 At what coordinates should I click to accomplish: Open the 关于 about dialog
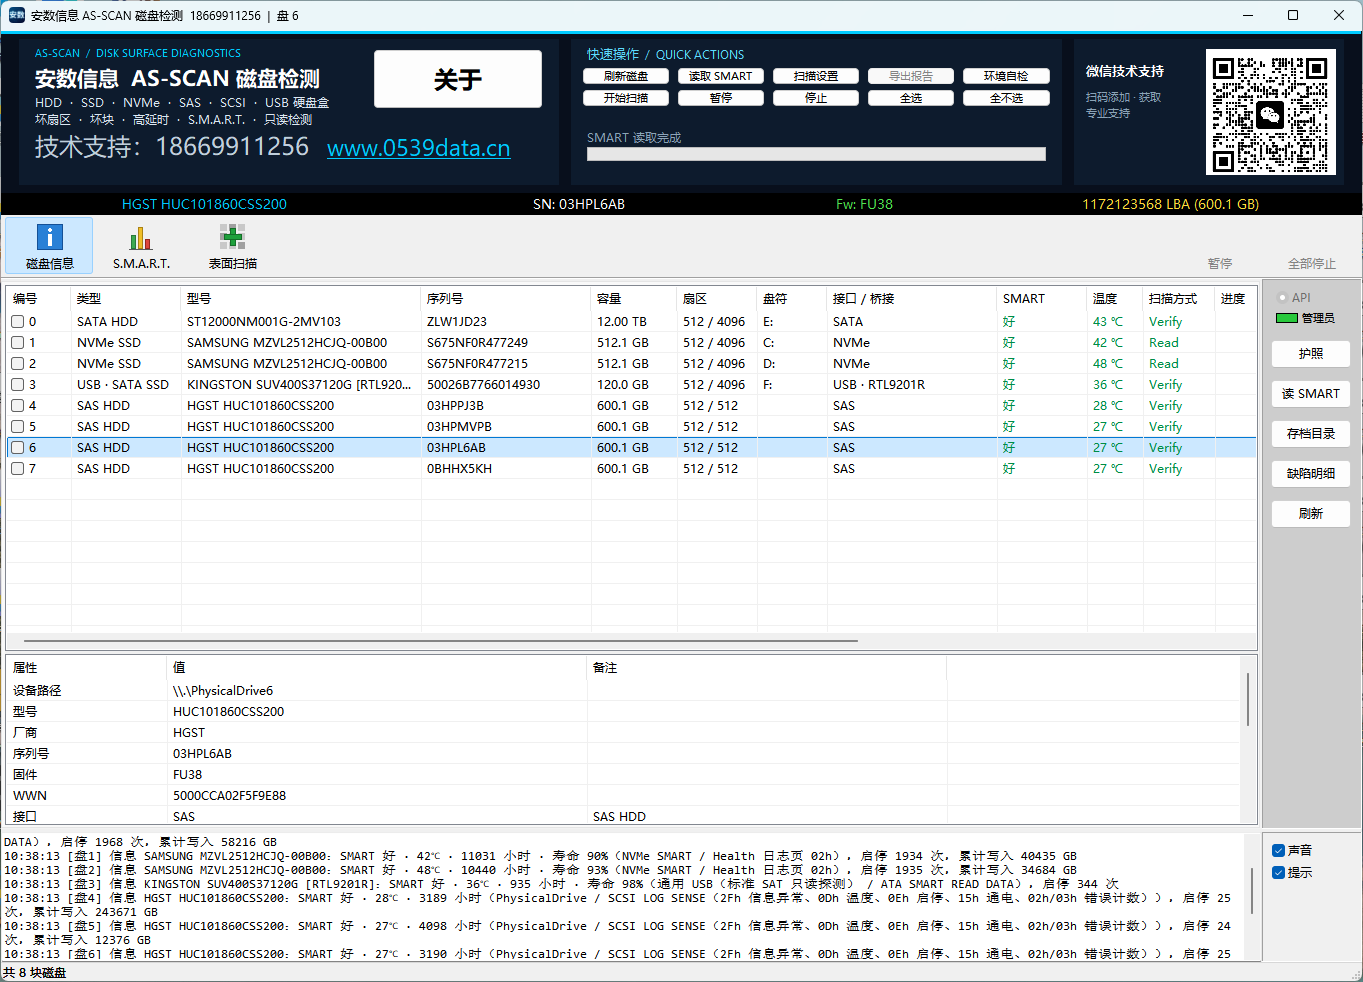pos(458,79)
